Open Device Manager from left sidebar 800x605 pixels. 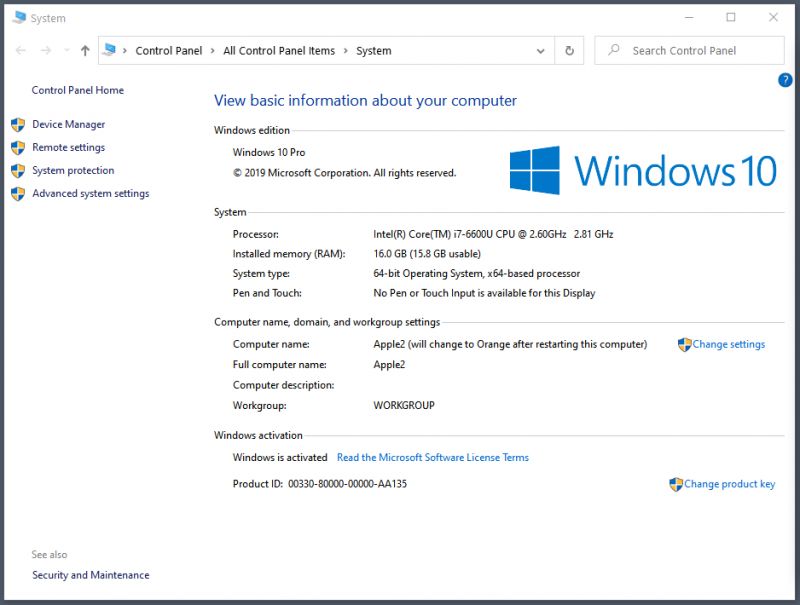click(x=68, y=124)
